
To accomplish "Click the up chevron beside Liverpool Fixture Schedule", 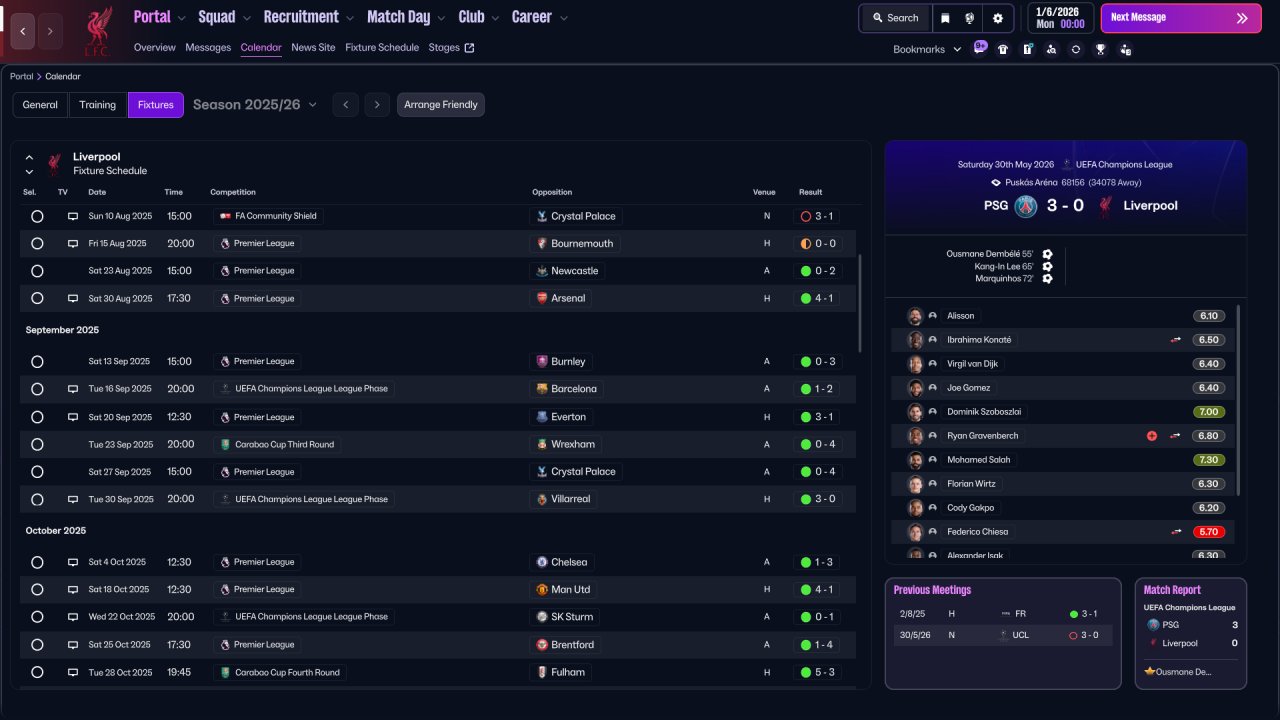I will [29, 157].
